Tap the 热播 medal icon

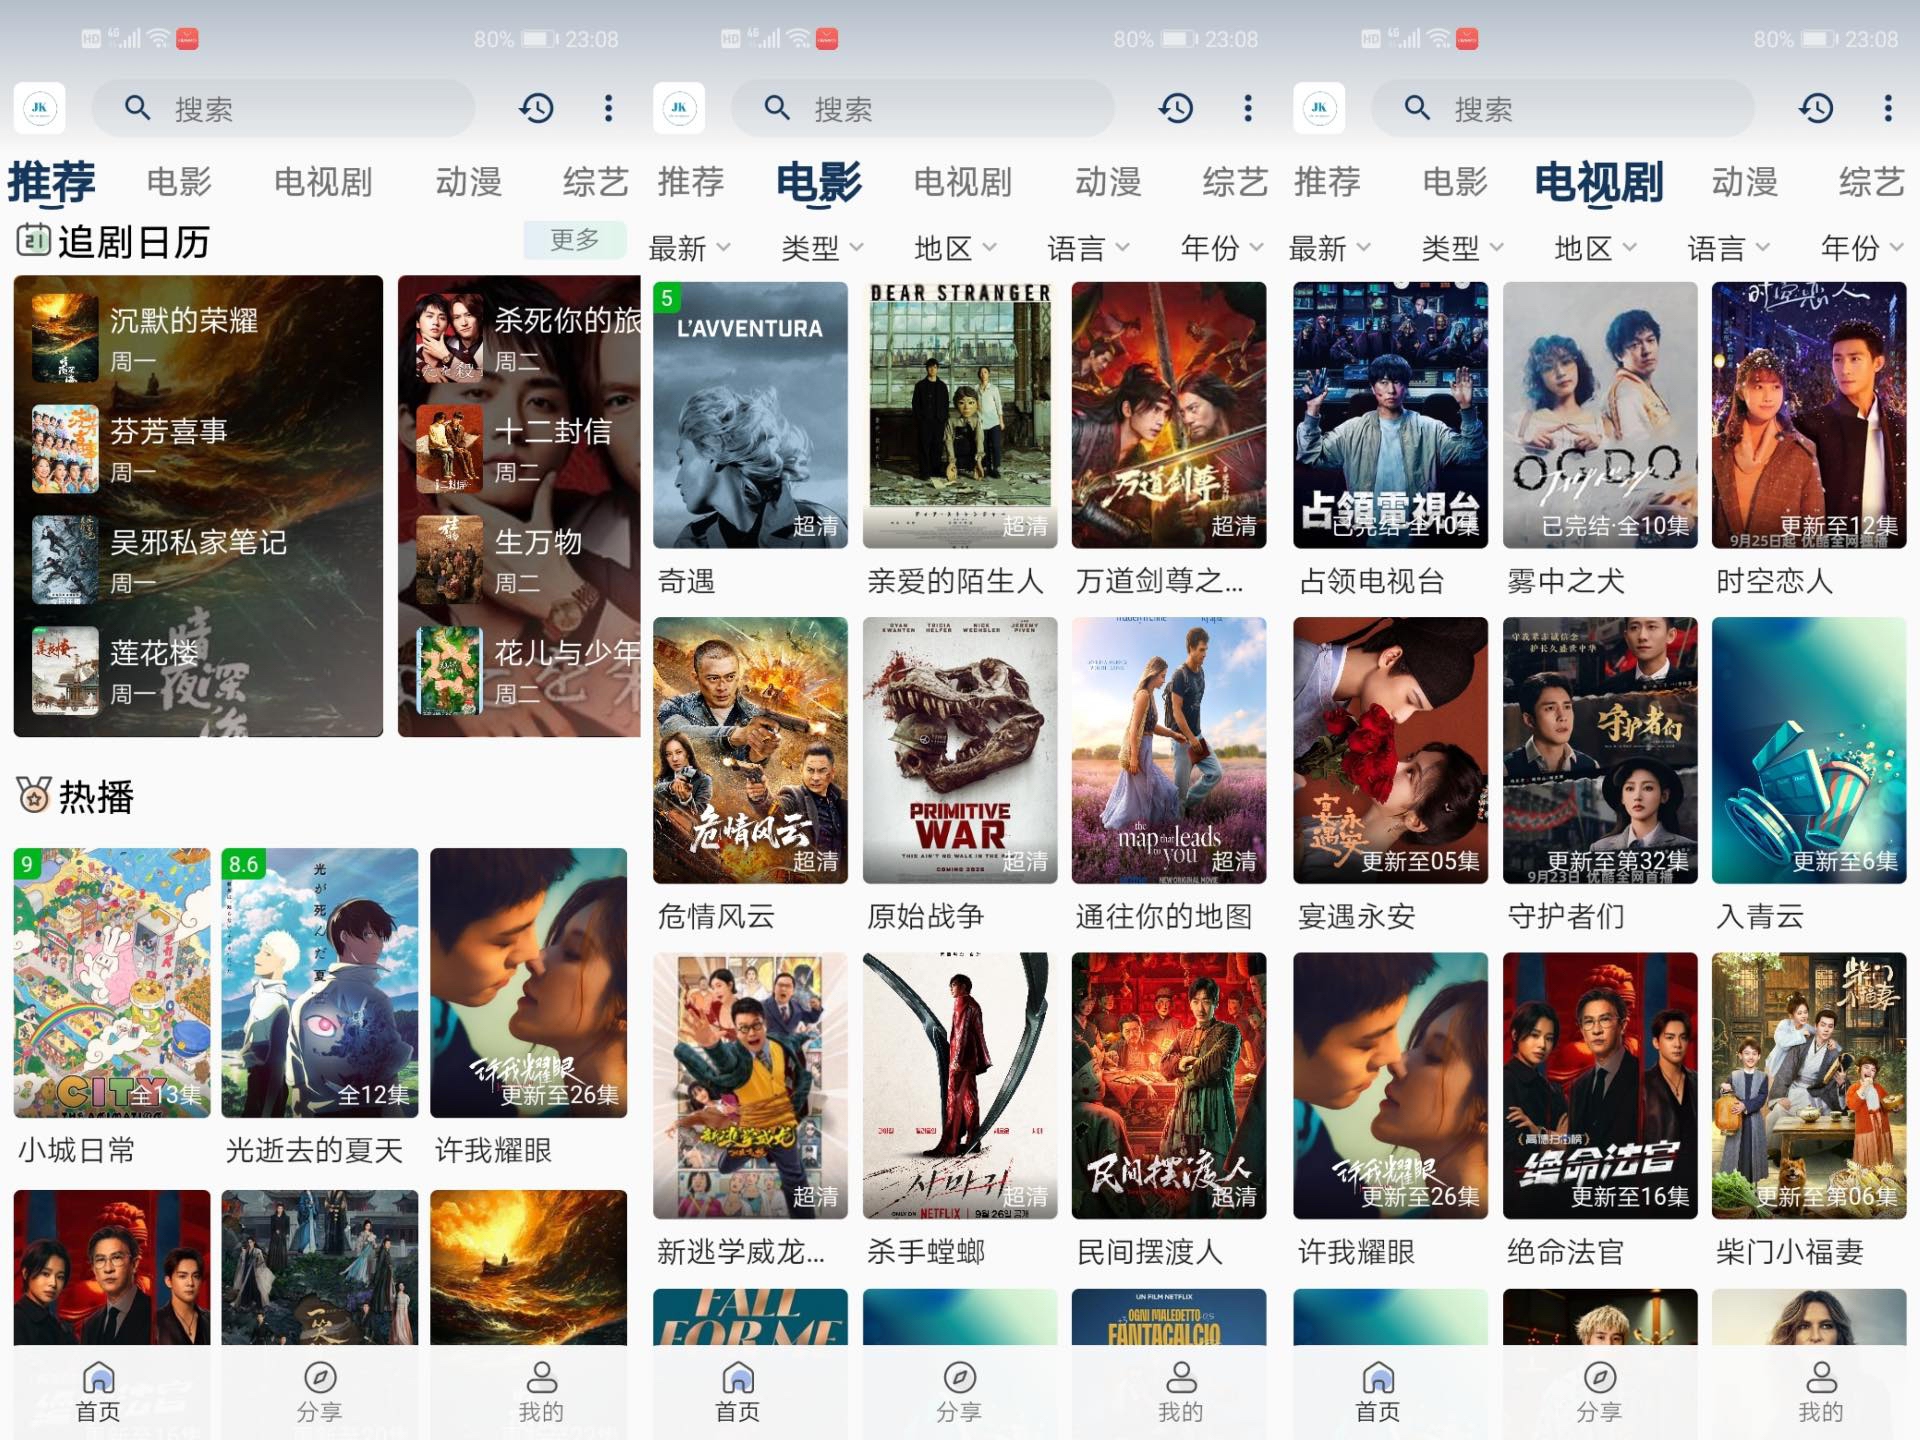pos(33,796)
